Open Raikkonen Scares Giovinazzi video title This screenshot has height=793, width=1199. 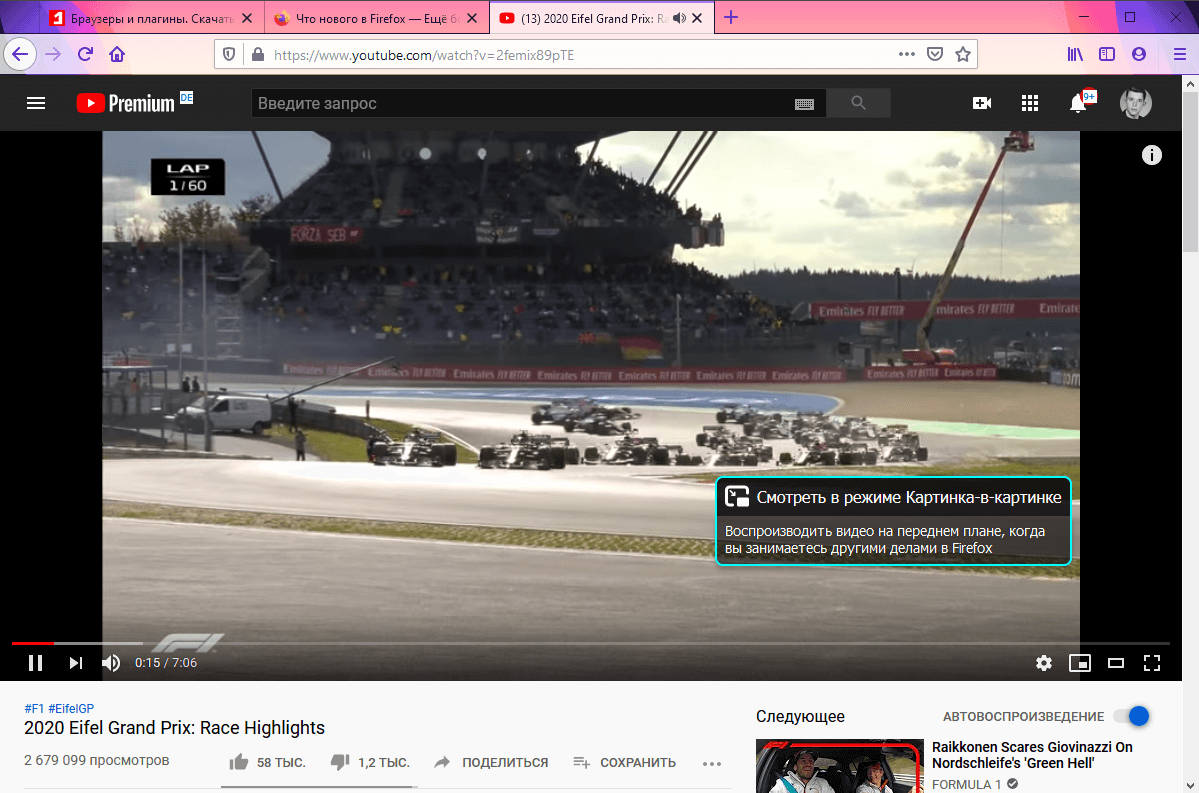1032,755
